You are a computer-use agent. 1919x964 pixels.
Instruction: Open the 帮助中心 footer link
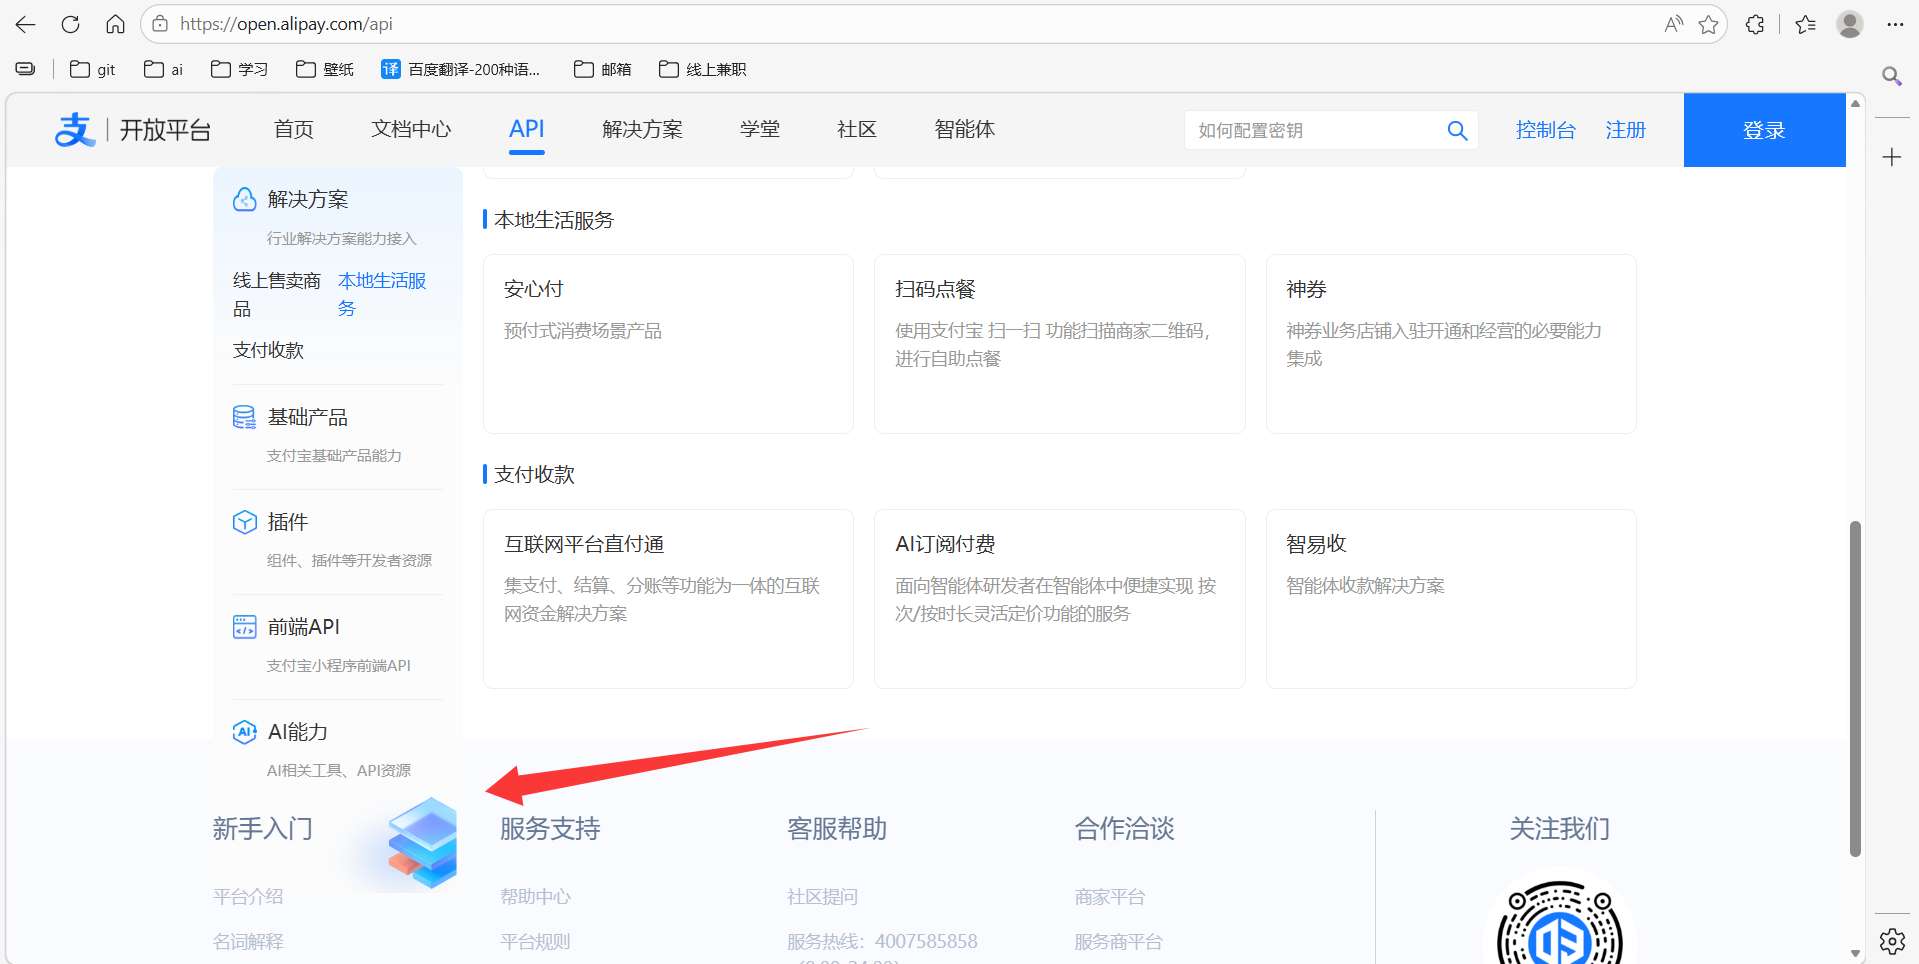(535, 897)
